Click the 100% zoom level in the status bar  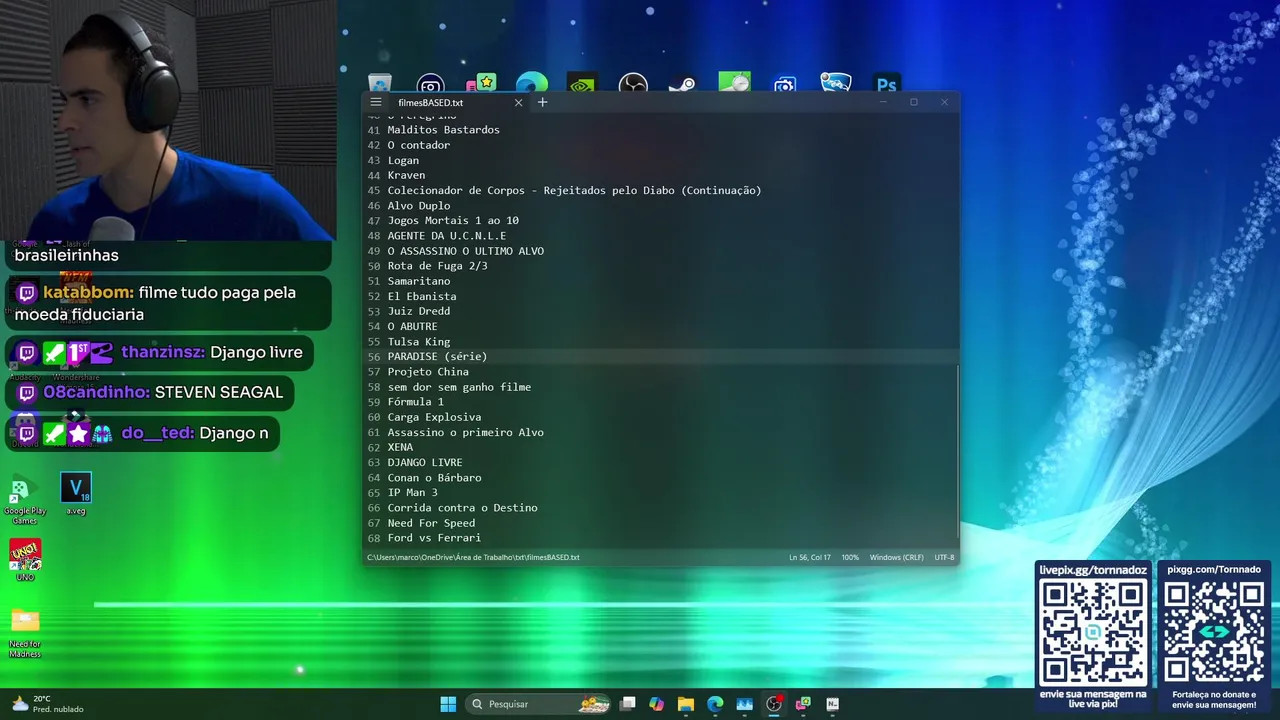click(850, 557)
